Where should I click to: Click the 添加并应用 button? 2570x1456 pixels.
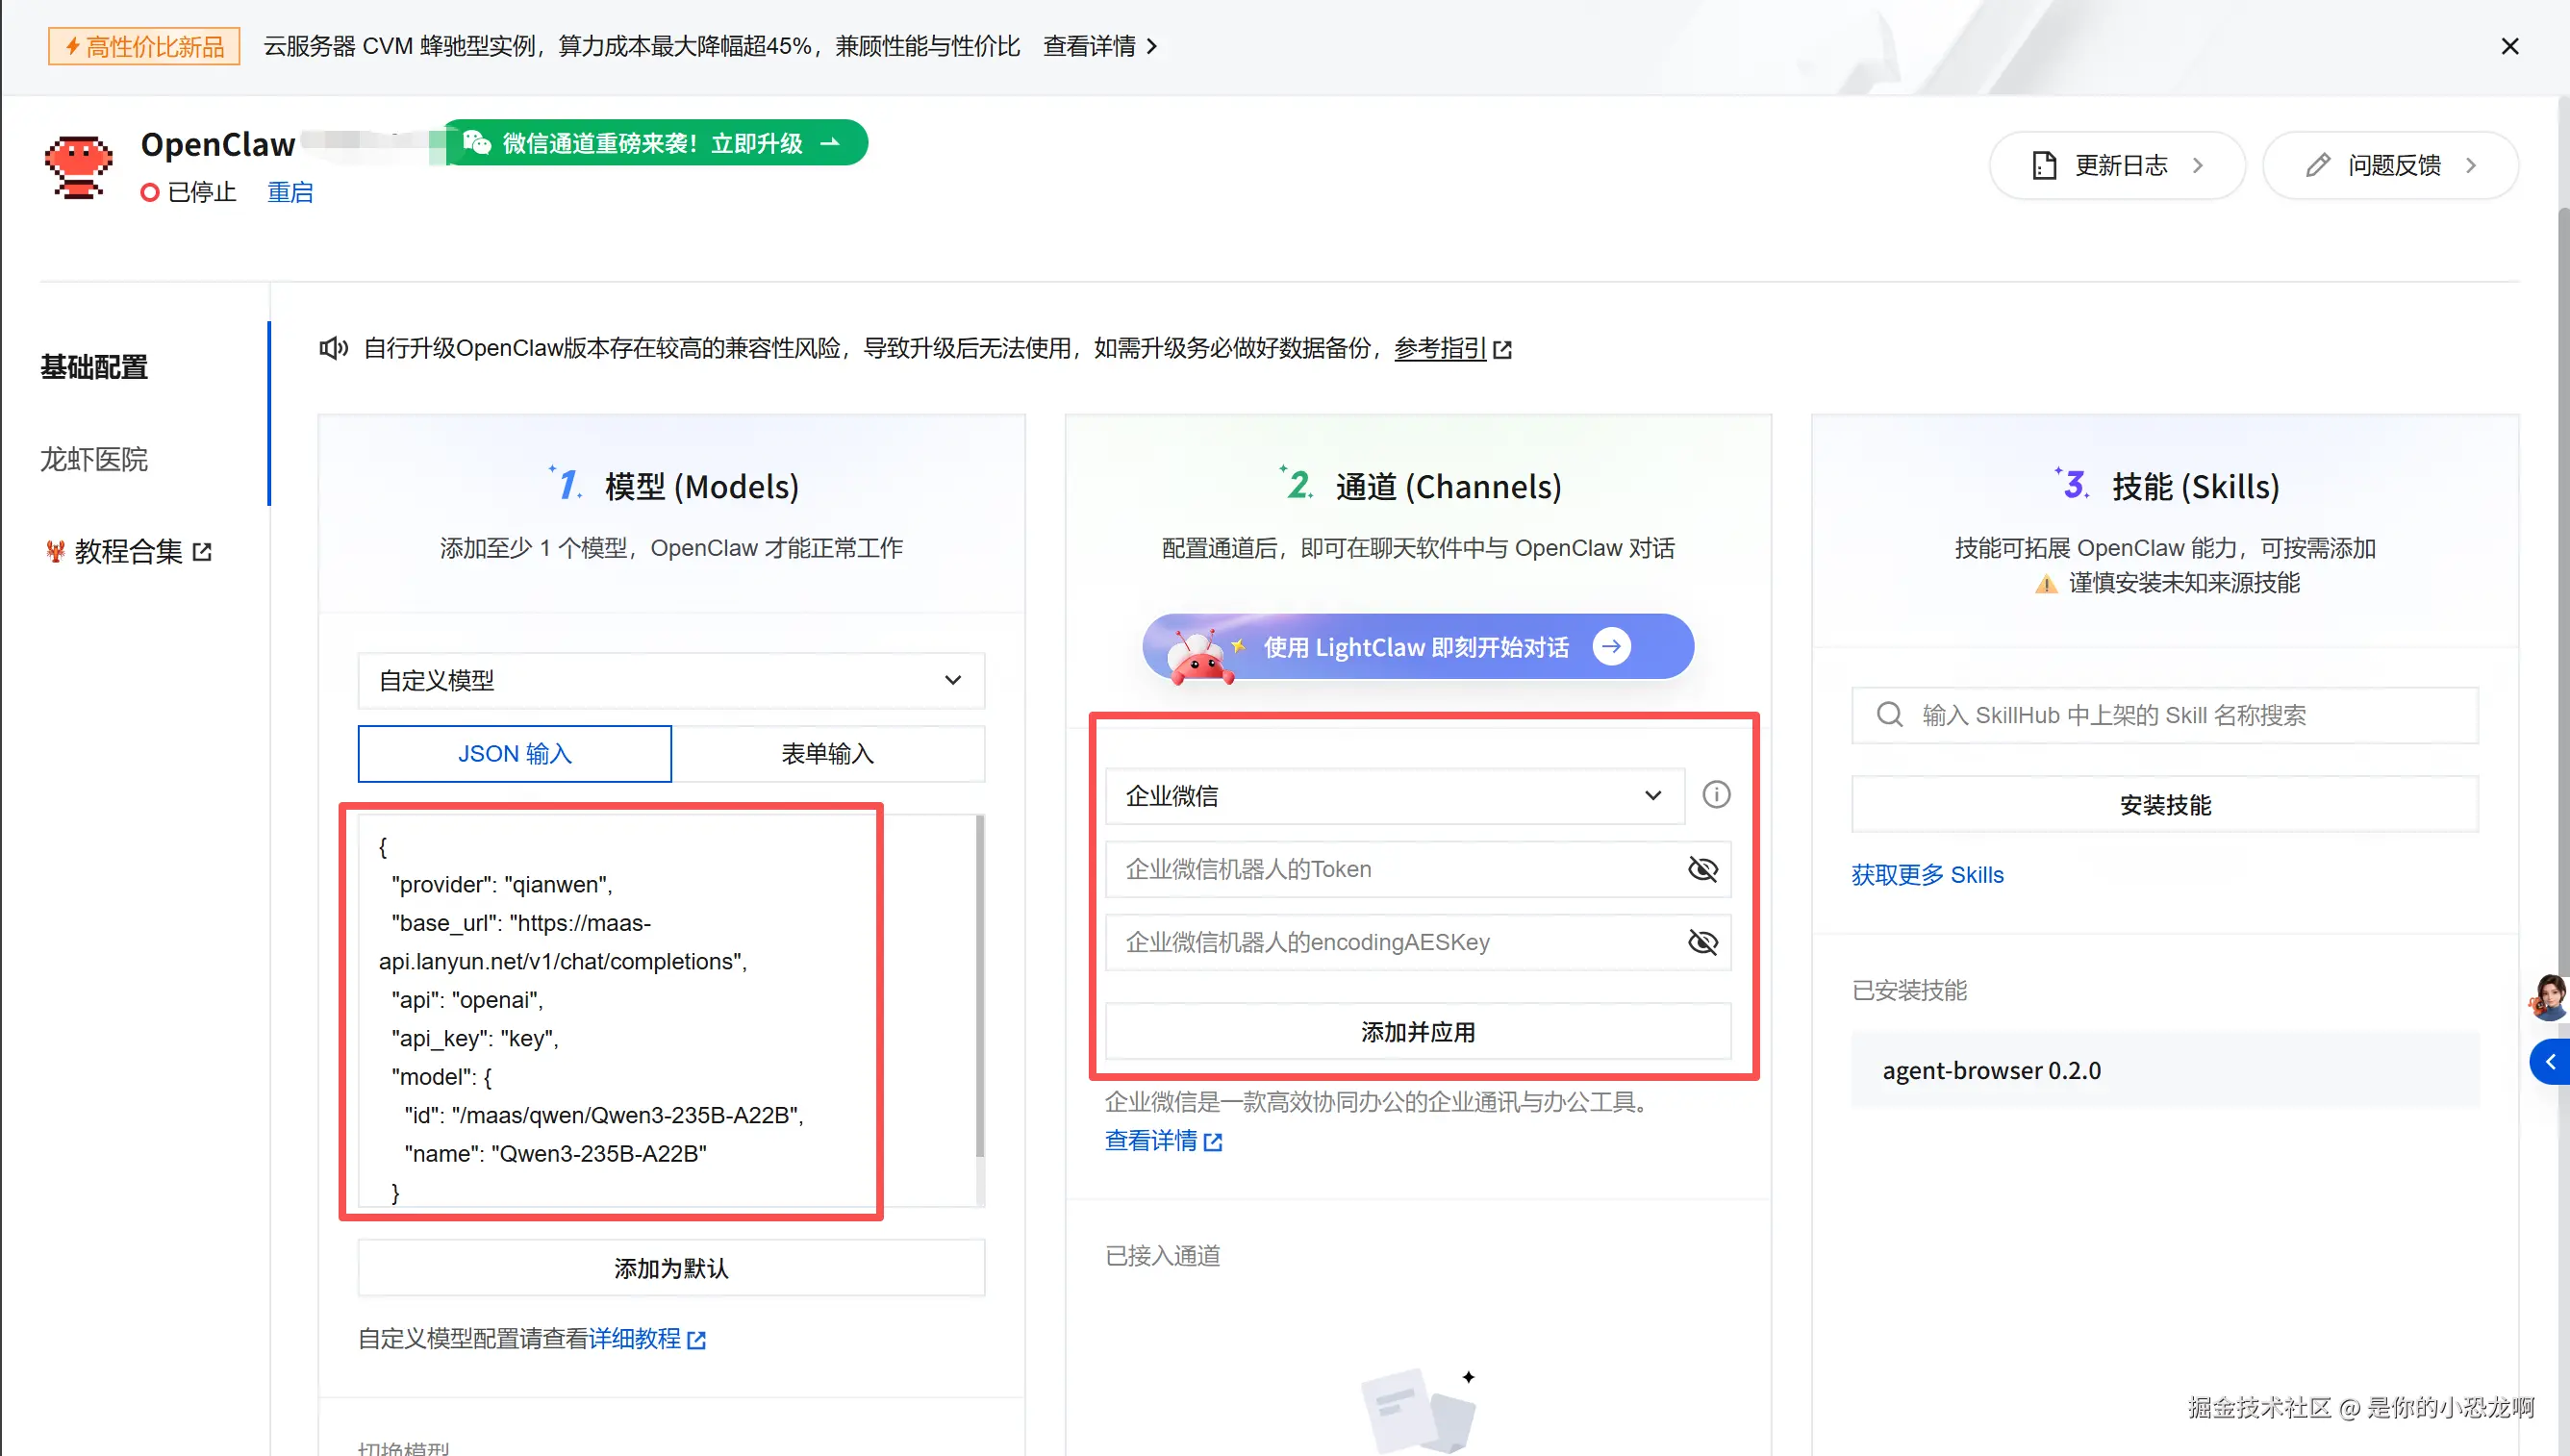click(1417, 1032)
